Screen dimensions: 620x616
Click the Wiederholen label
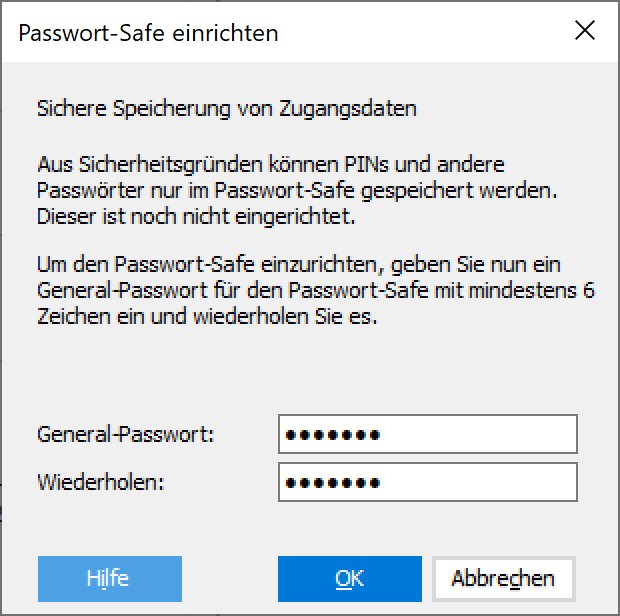tap(100, 482)
